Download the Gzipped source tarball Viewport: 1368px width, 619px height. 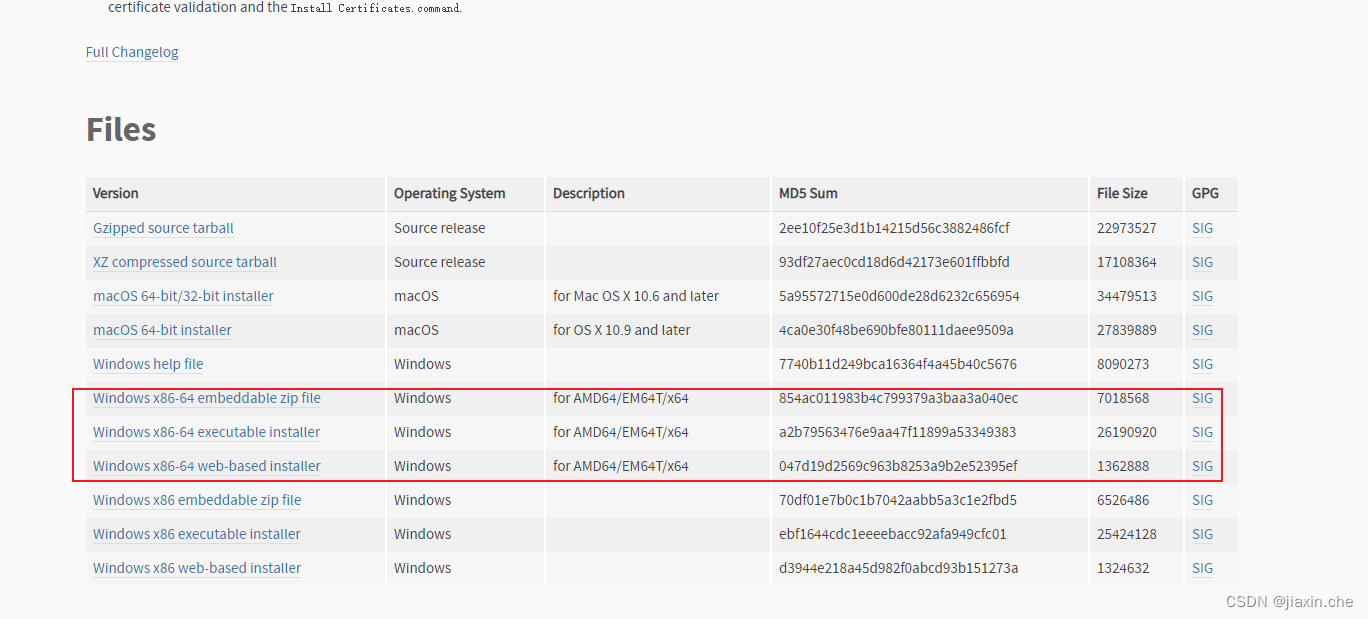[162, 228]
